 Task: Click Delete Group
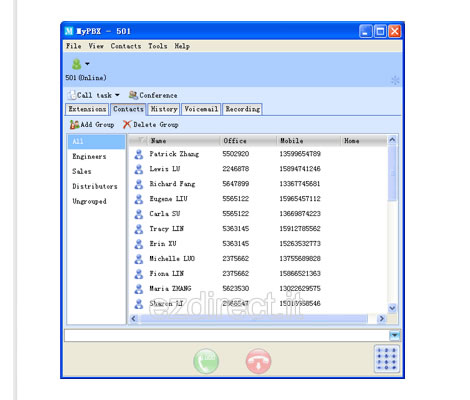[x=150, y=125]
